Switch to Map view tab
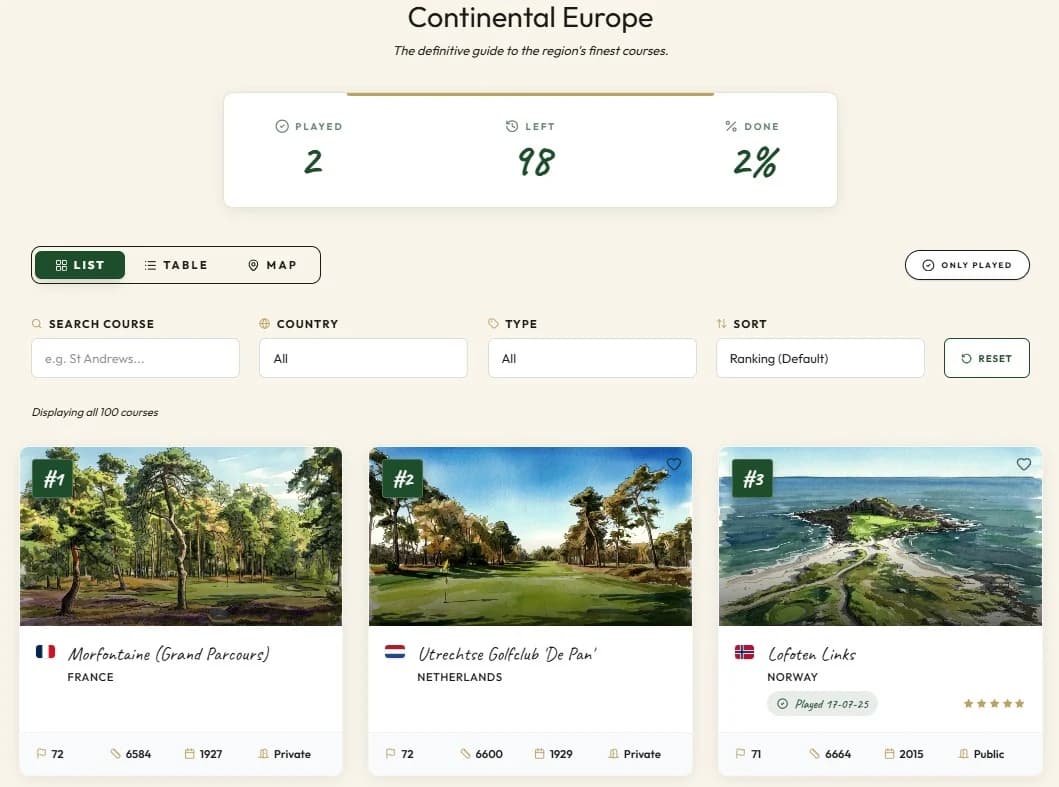 pyautogui.click(x=272, y=265)
